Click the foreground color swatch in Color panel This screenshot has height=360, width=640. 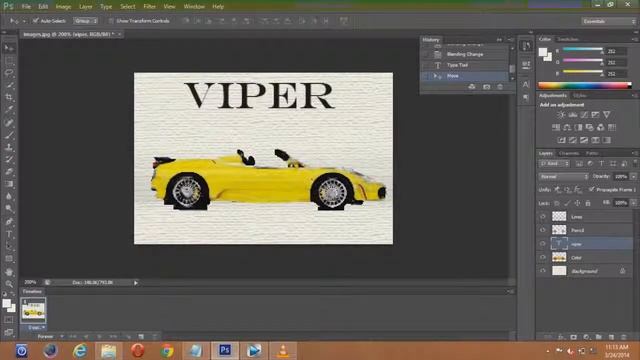click(542, 52)
